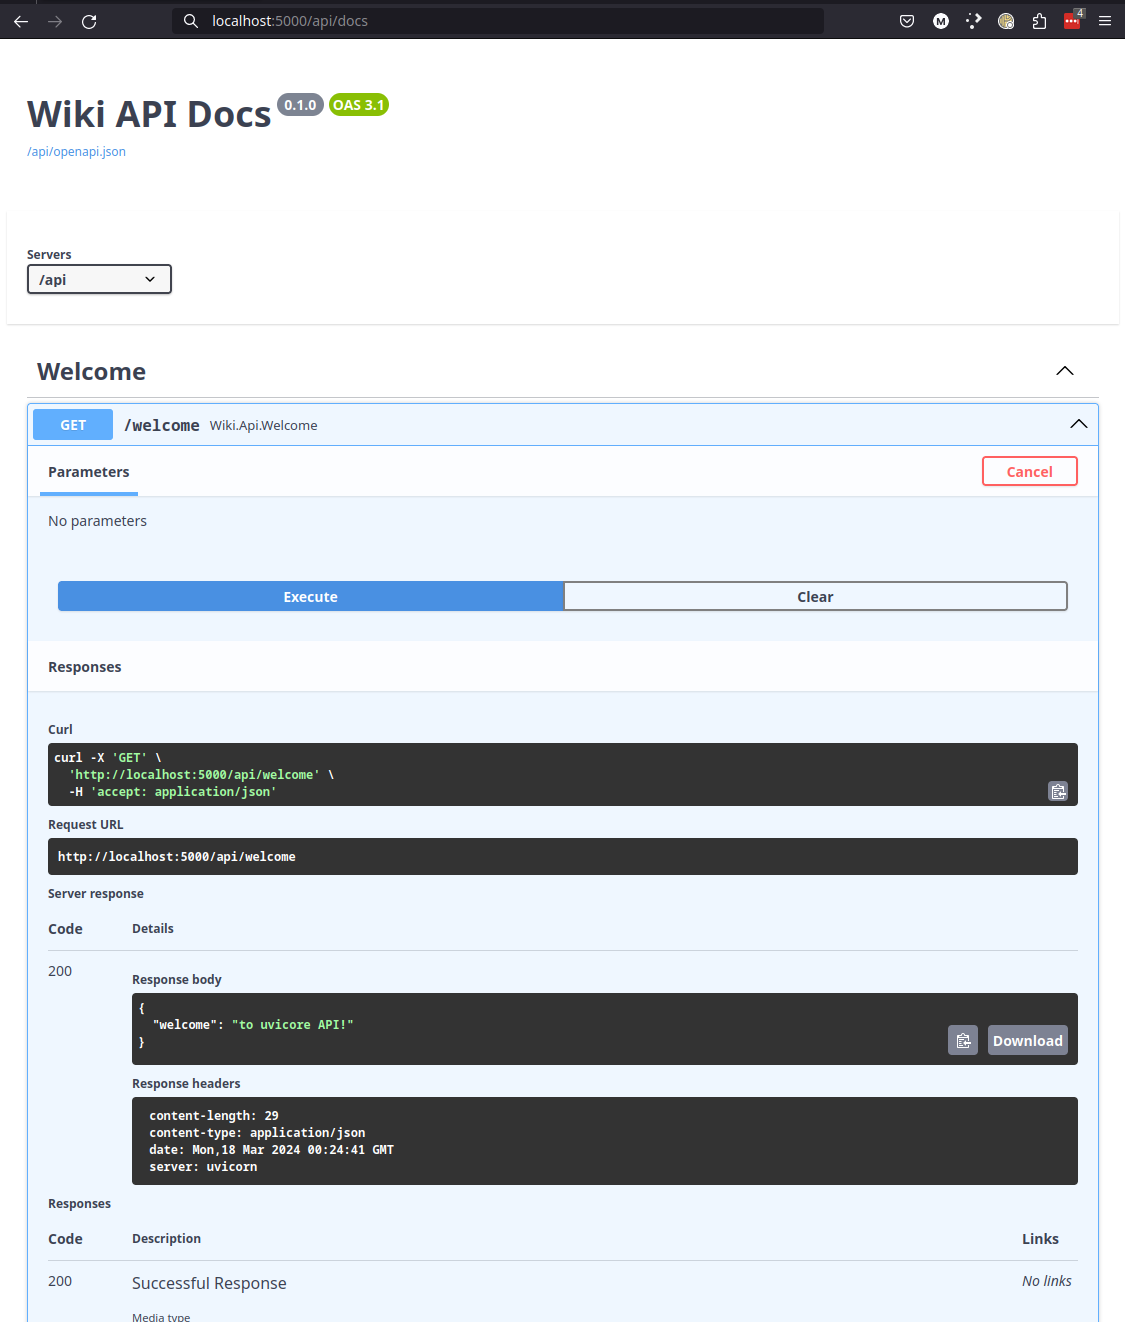Screen dimensions: 1125x1322
Task: Open the /api servers dropdown
Action: (99, 279)
